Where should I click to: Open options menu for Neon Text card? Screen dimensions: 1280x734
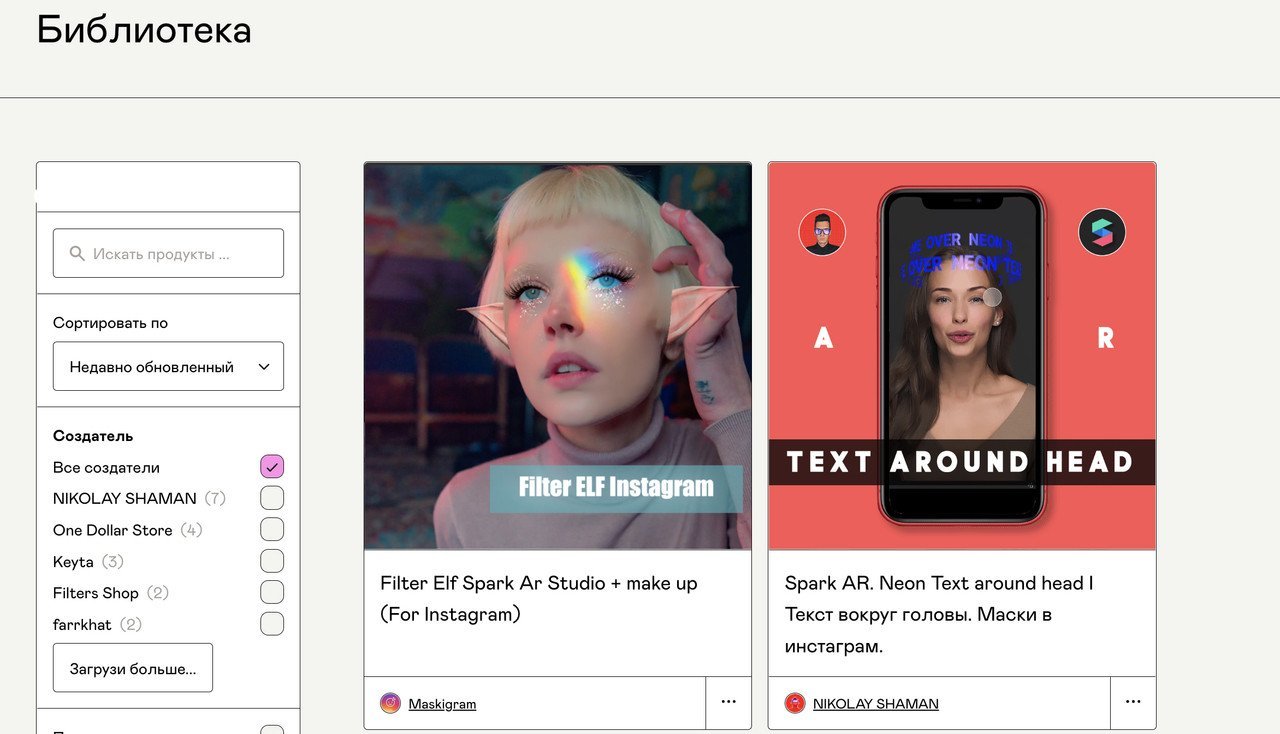[x=1132, y=702]
